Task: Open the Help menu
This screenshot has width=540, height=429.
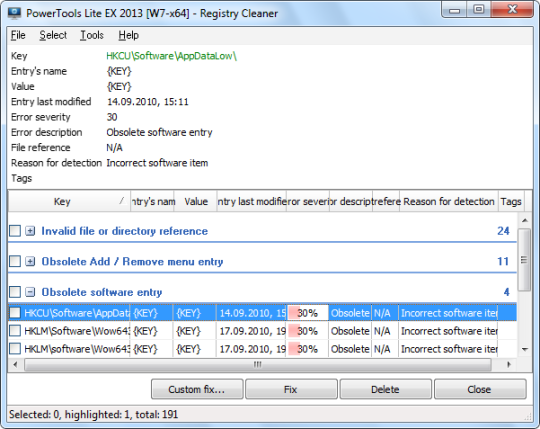Action: [x=128, y=35]
